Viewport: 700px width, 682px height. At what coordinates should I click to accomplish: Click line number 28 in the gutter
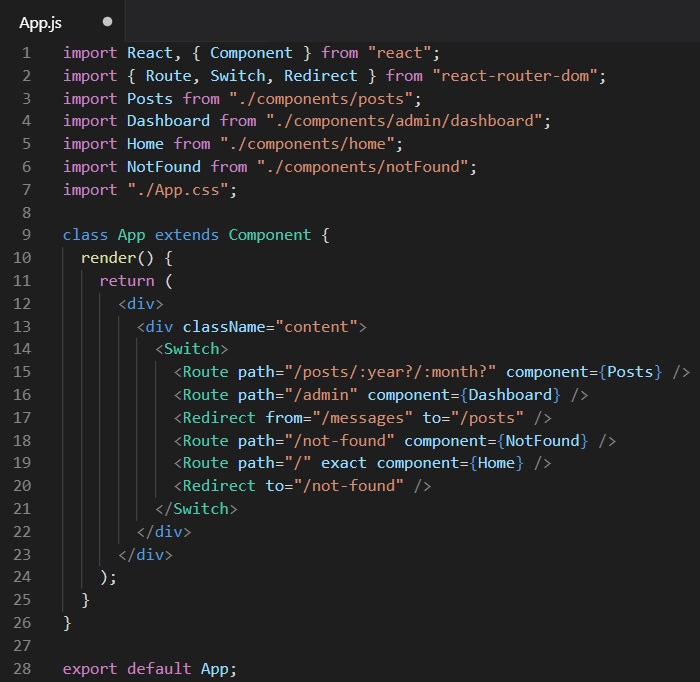[x=25, y=668]
